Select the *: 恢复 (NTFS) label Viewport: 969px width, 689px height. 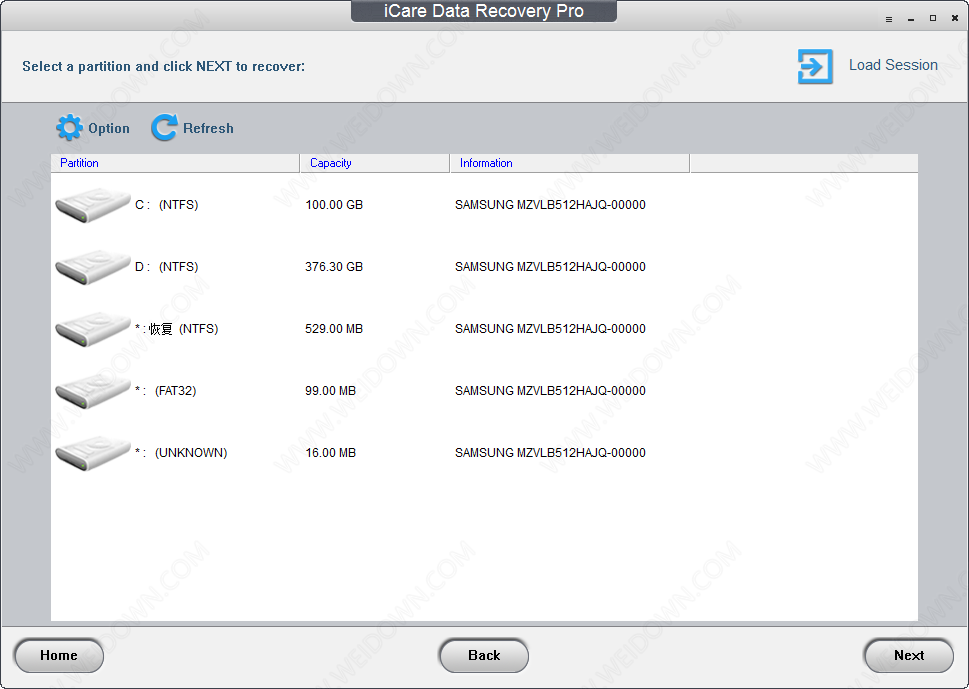click(177, 329)
